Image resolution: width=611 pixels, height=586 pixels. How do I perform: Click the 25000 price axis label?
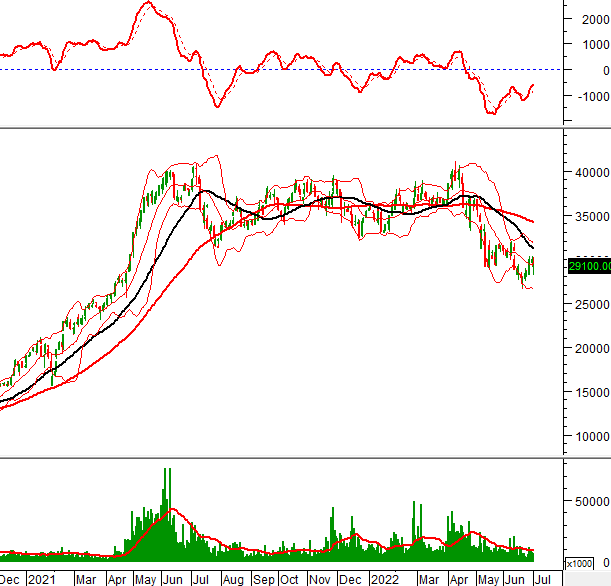coord(587,304)
